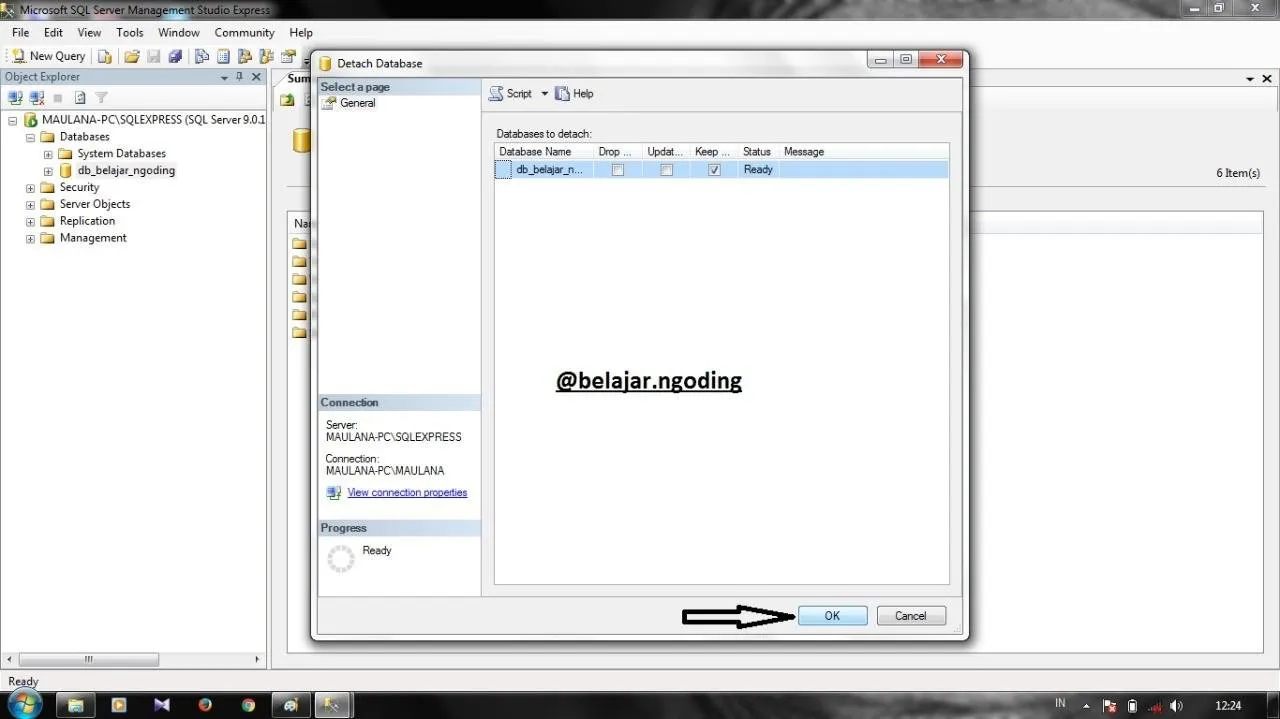Click the Open File folder icon in toolbar
The image size is (1280, 719).
132,56
